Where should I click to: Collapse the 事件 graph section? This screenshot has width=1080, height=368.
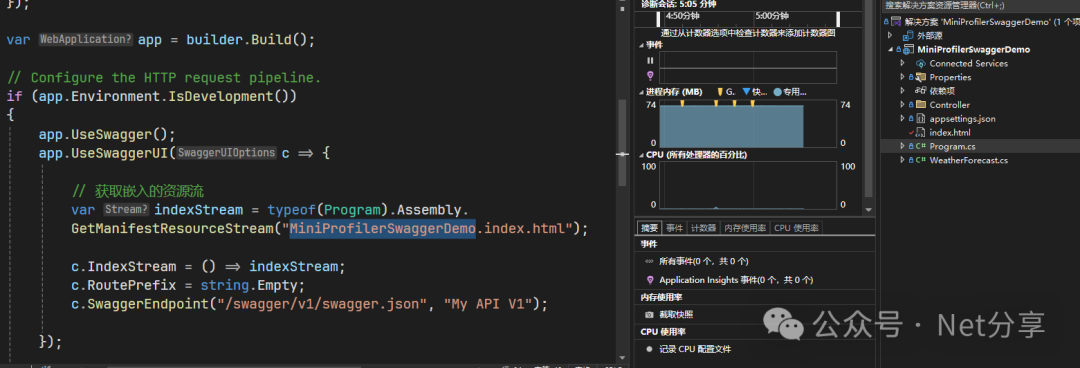[x=642, y=44]
